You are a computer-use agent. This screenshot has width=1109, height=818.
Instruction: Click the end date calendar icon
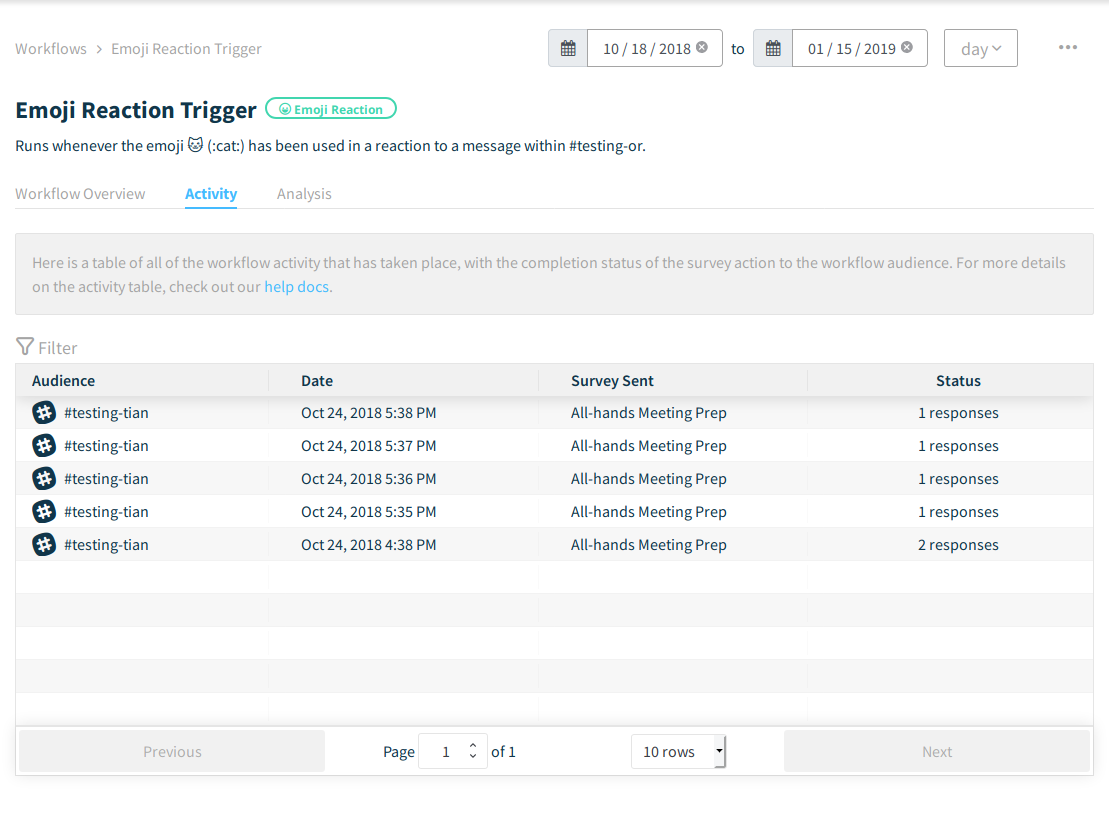(x=773, y=48)
